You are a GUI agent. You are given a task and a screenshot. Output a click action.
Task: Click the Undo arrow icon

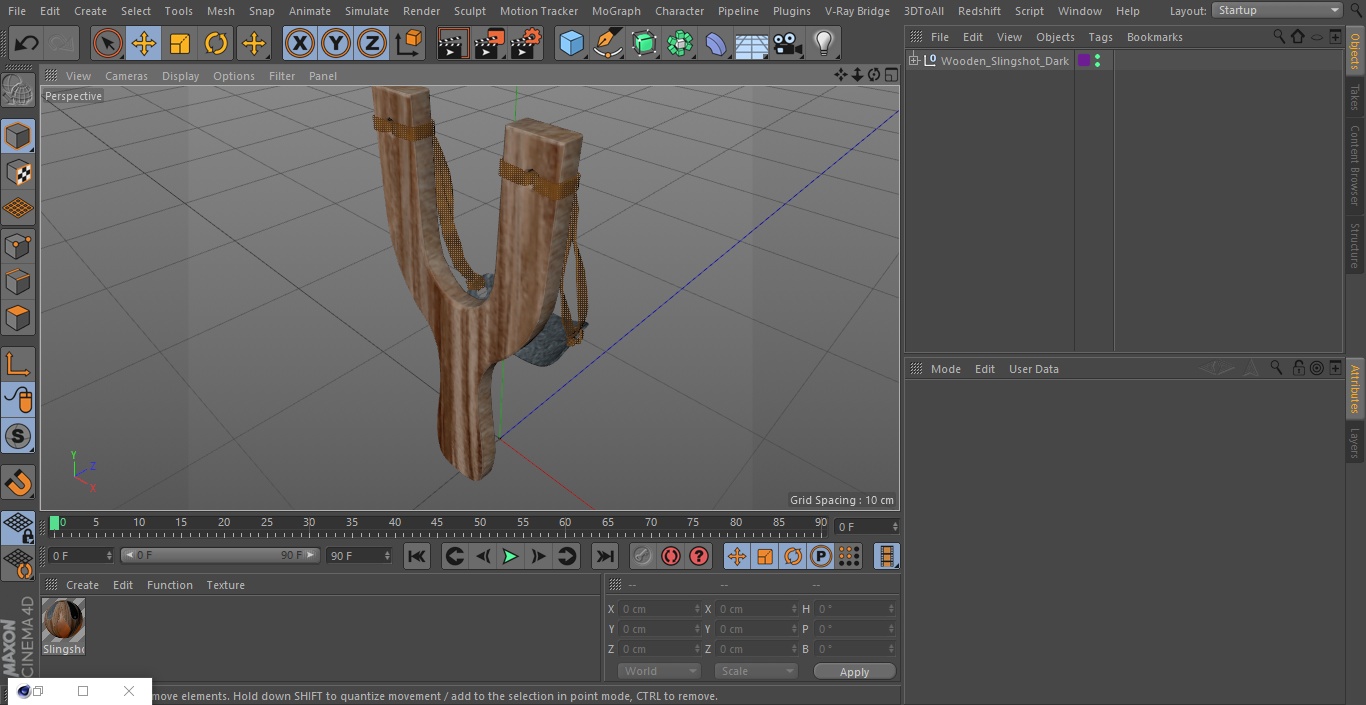pos(27,43)
